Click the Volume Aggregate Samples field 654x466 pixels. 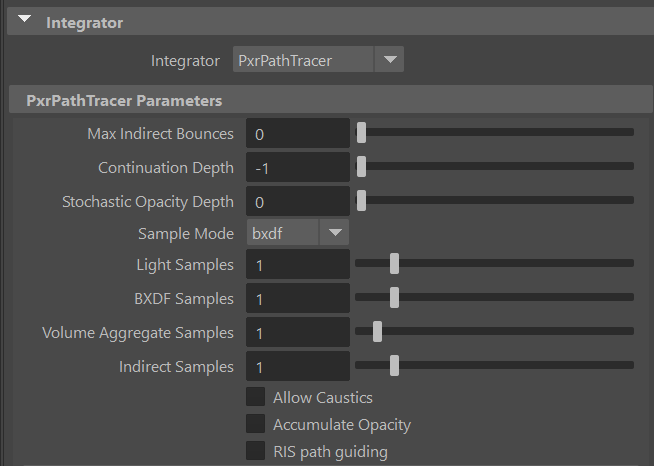pos(298,333)
